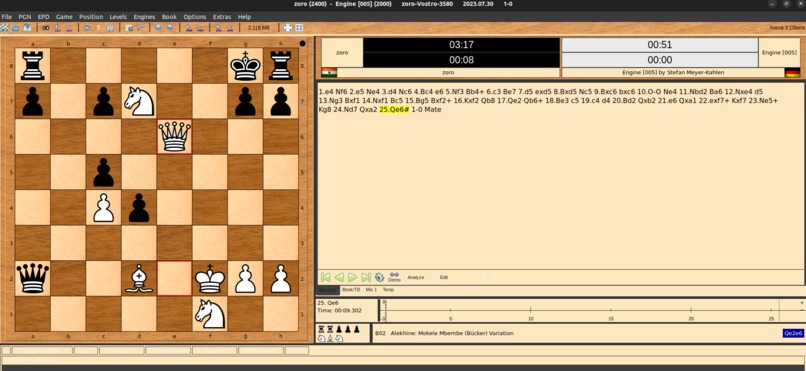Screen dimensions: 806x371
Task: Click the Analyze button
Action: (416, 277)
